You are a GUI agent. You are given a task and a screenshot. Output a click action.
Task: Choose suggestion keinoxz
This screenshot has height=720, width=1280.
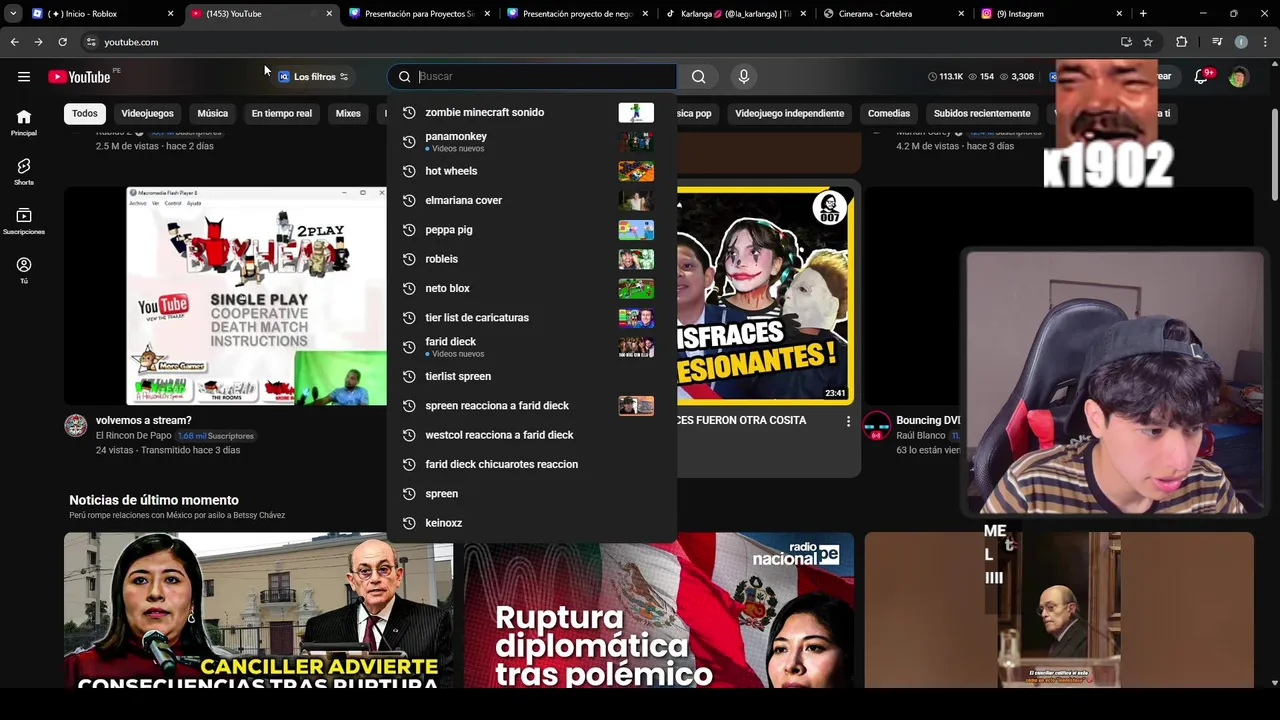[x=532, y=523]
